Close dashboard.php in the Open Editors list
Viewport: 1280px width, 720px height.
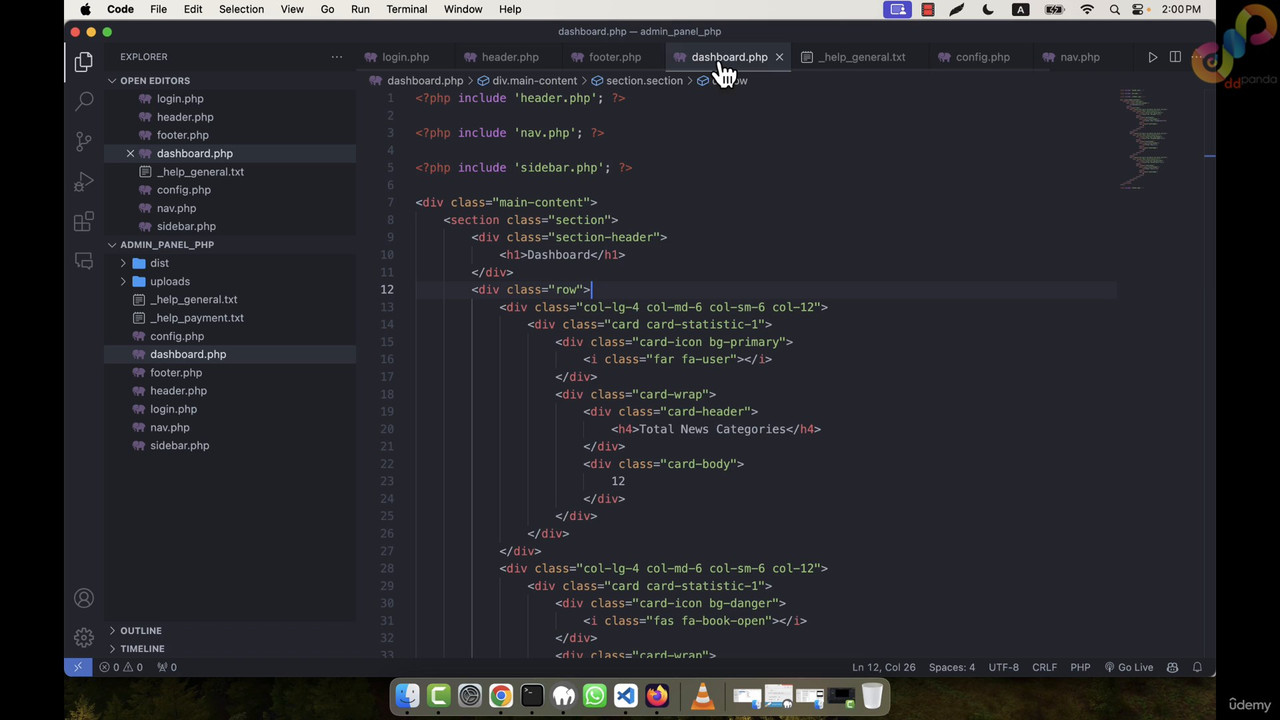coord(130,153)
